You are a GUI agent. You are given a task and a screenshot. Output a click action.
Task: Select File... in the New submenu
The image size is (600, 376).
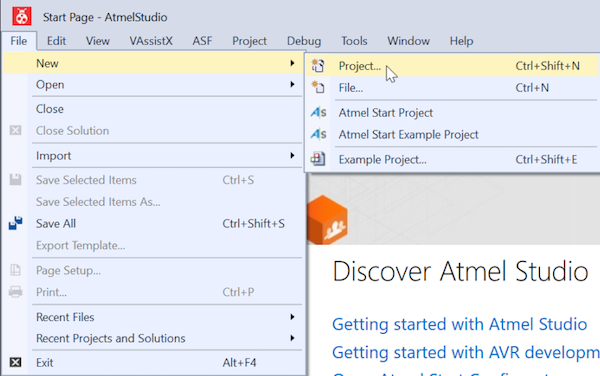pos(452,88)
